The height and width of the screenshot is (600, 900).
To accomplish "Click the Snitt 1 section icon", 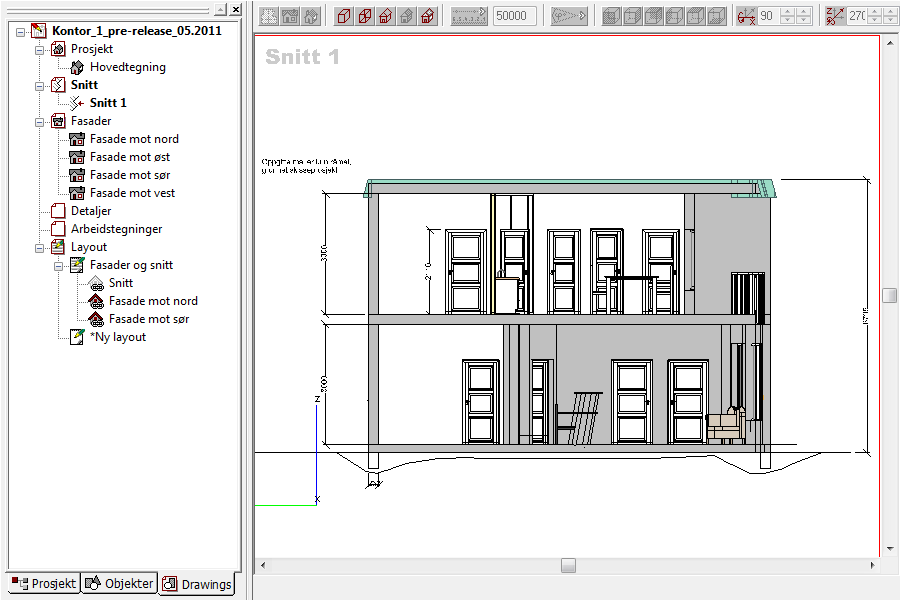I will pyautogui.click(x=77, y=103).
